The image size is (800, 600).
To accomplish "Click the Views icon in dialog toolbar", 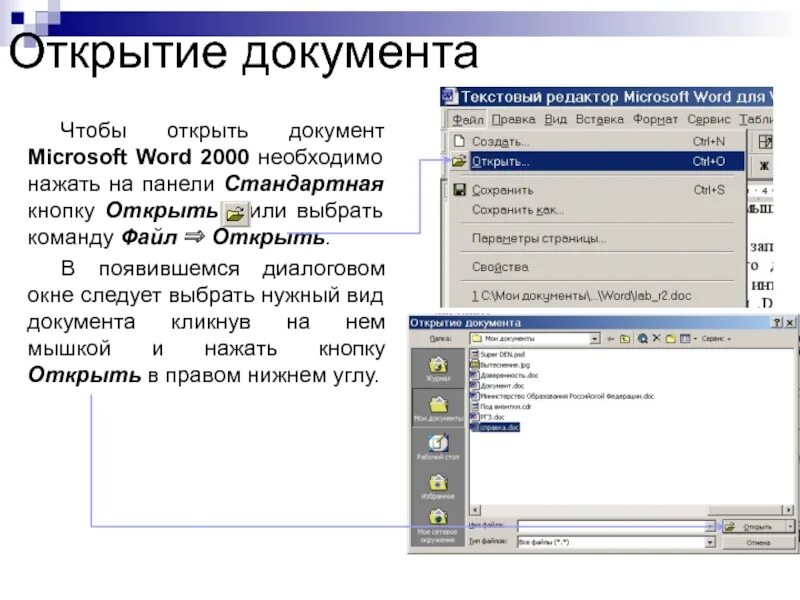I will (685, 339).
